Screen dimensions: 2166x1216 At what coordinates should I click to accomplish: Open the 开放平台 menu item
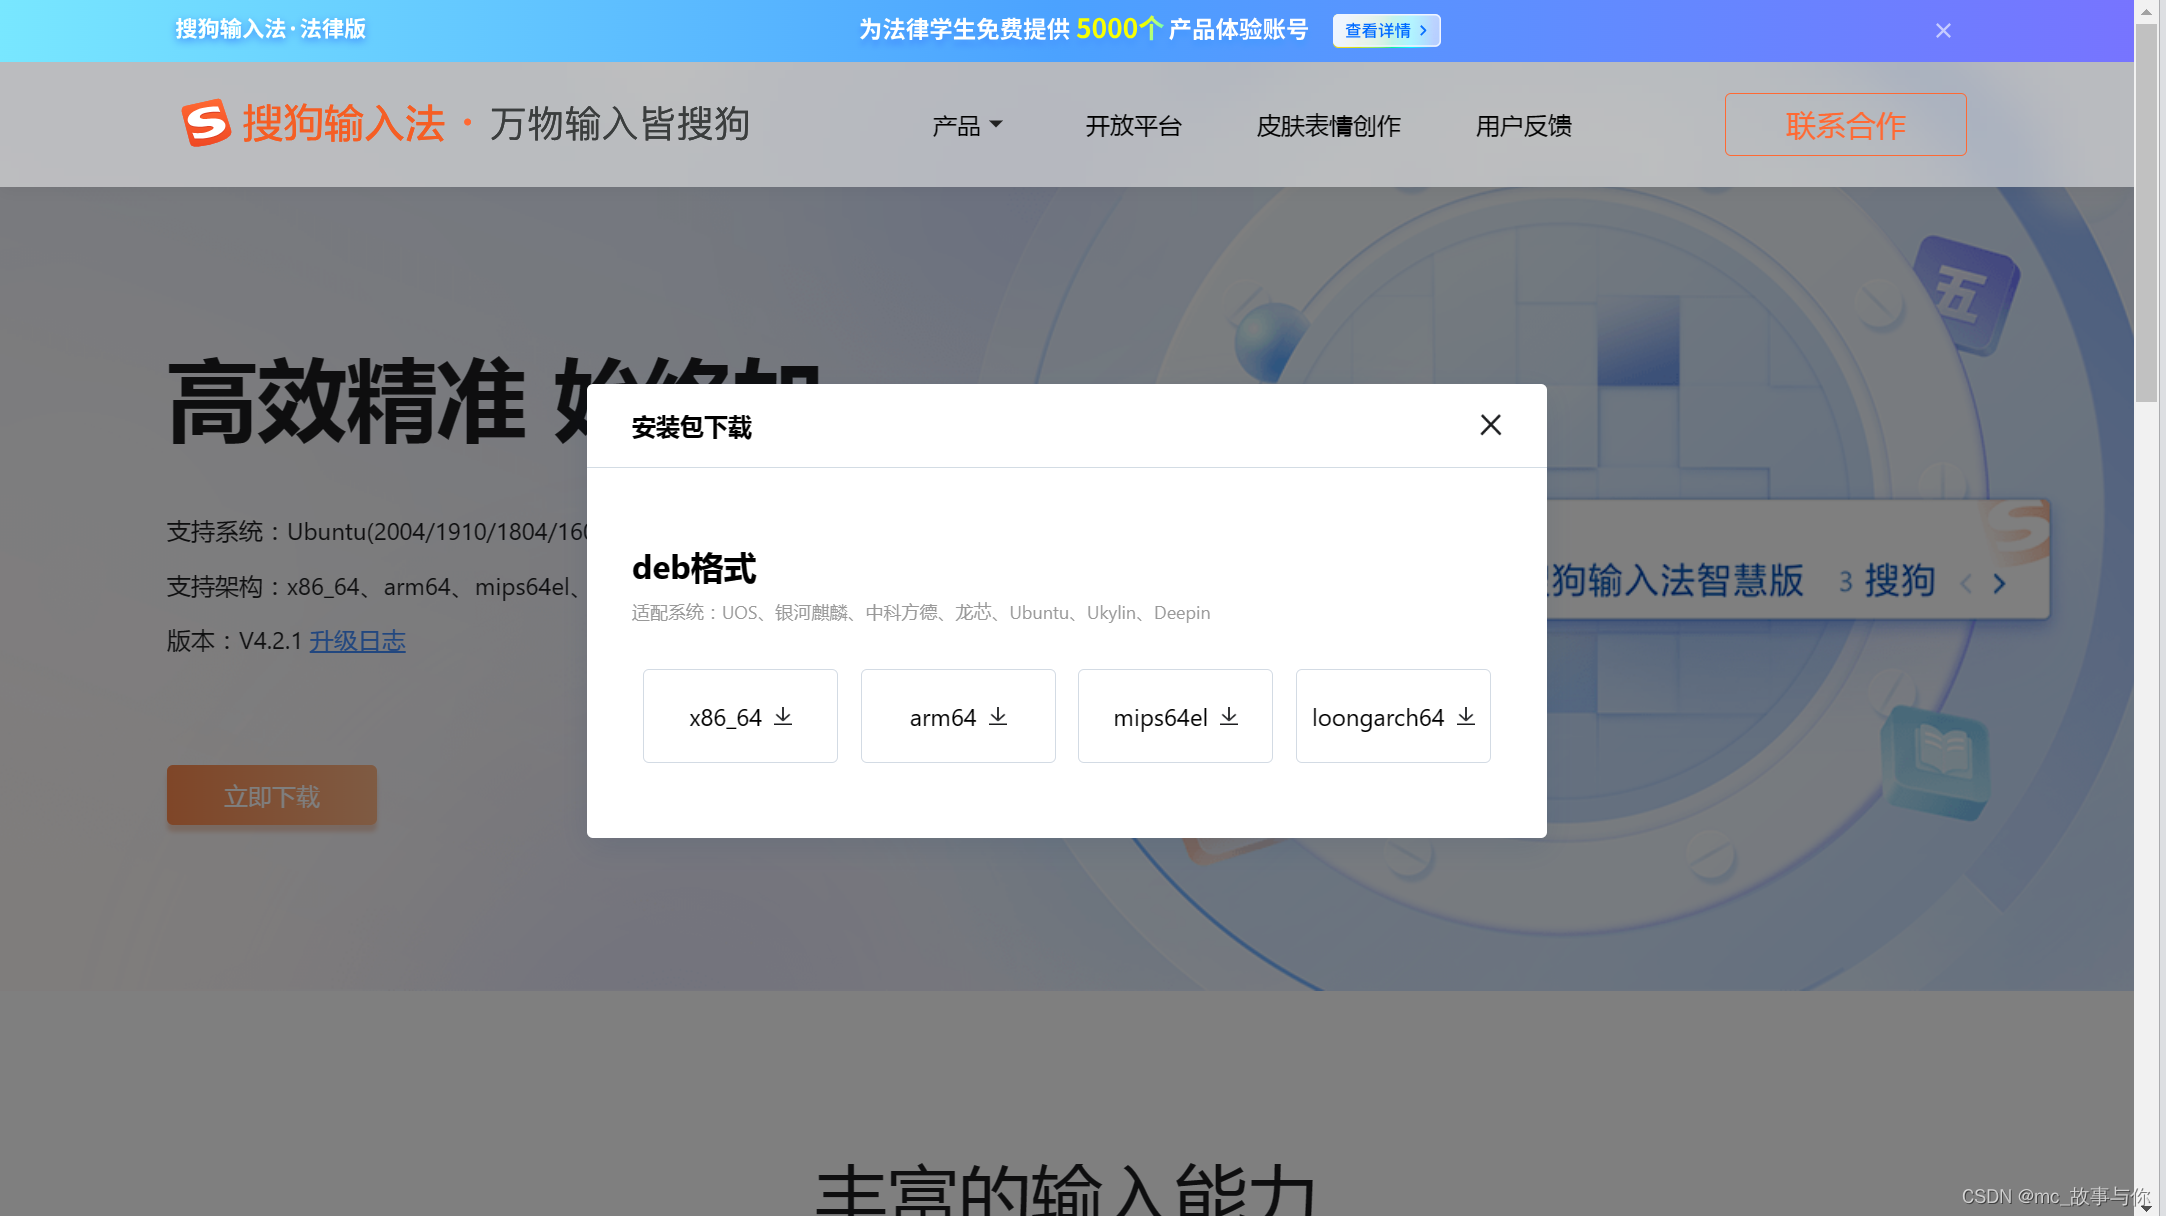pyautogui.click(x=1133, y=126)
